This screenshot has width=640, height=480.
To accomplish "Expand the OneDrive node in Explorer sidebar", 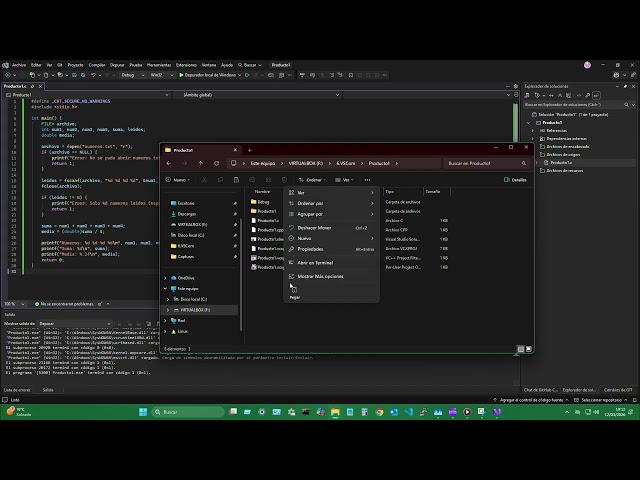I will (x=166, y=278).
